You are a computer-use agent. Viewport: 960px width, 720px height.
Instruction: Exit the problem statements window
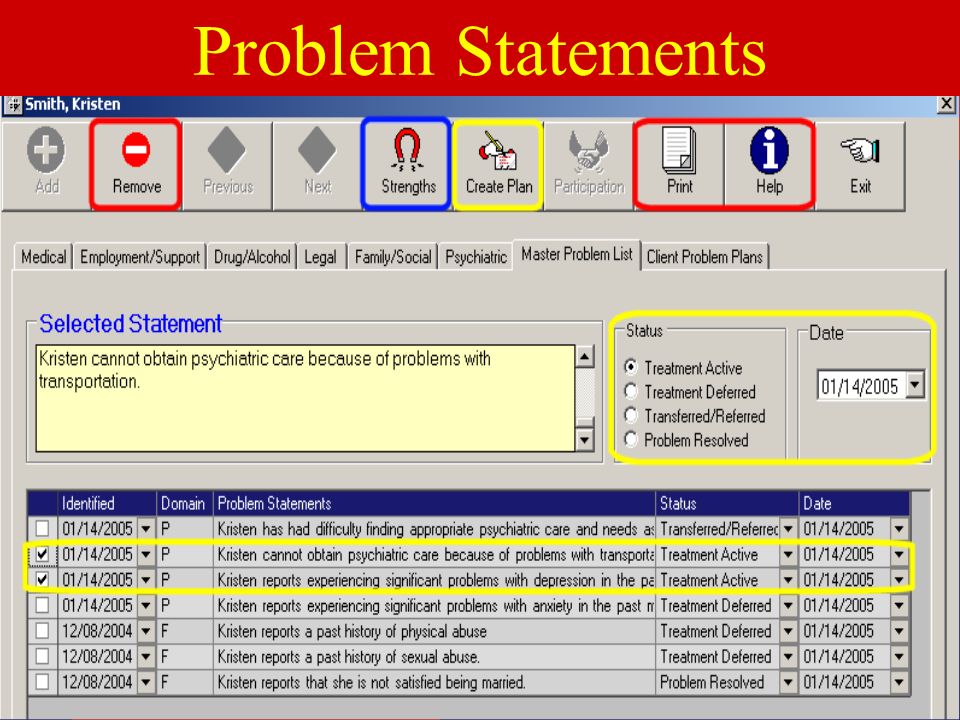pos(860,166)
